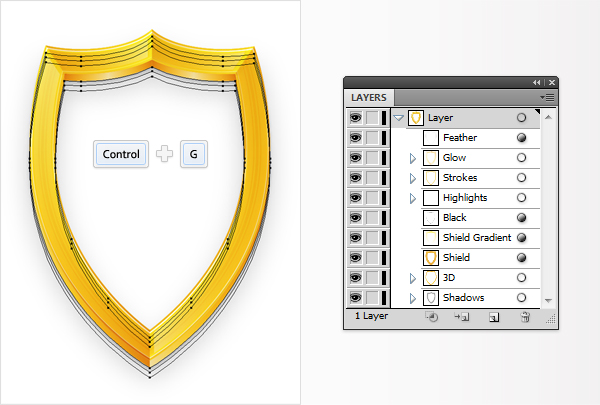The height and width of the screenshot is (405, 600).
Task: Click Create New Sublayer icon
Action: point(462,317)
